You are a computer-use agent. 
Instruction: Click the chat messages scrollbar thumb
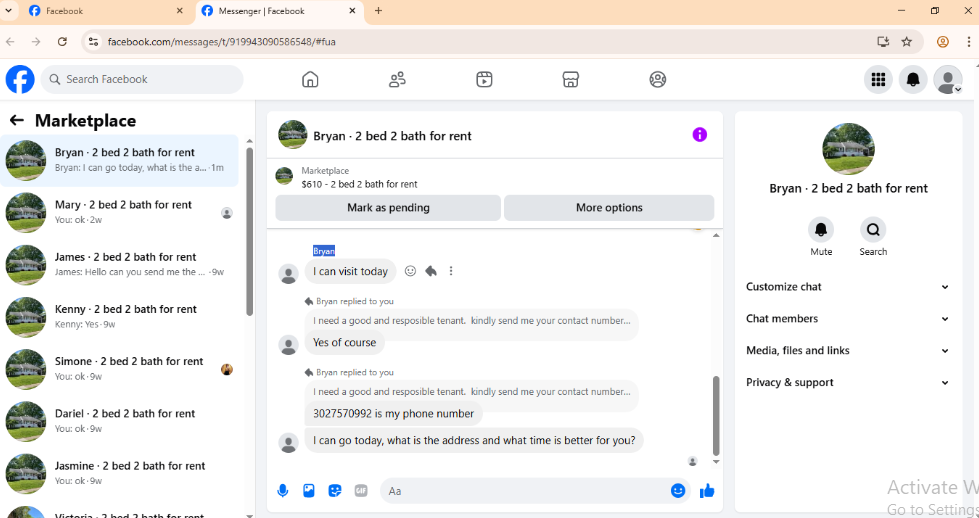(x=716, y=415)
